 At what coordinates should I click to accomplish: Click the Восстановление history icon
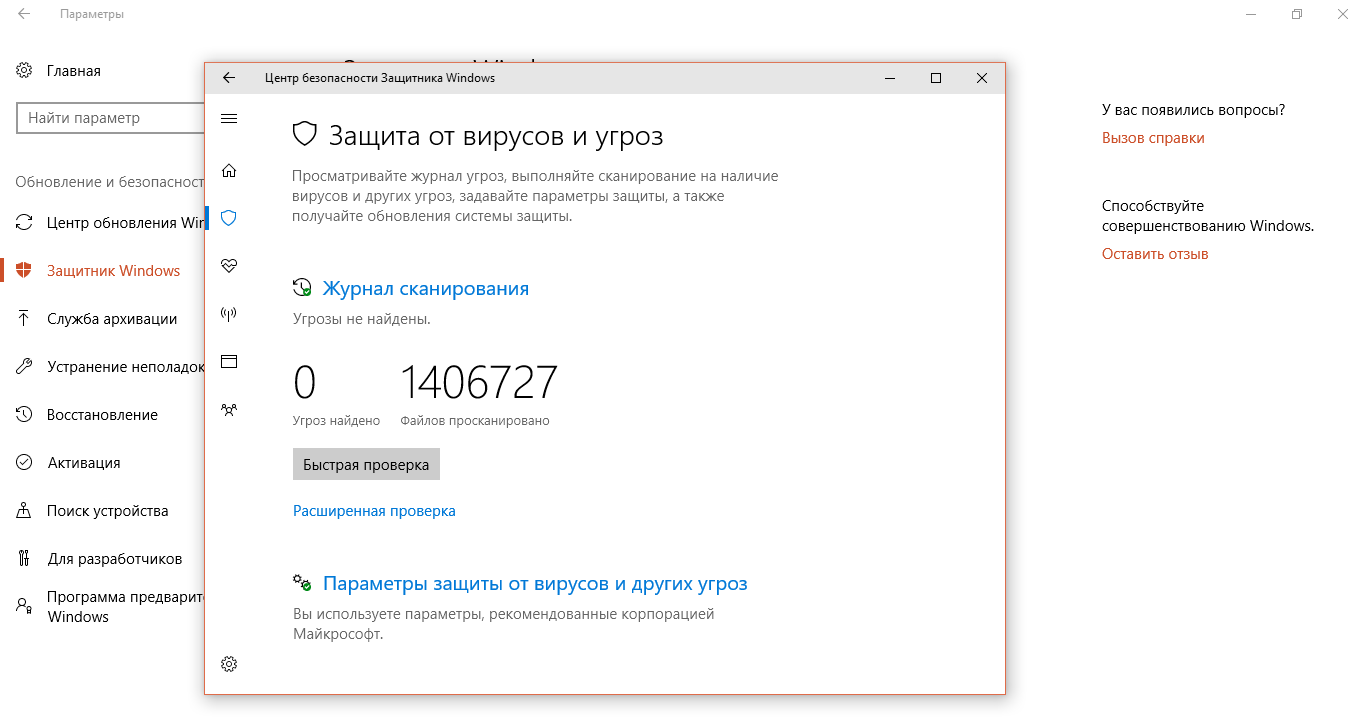(24, 415)
